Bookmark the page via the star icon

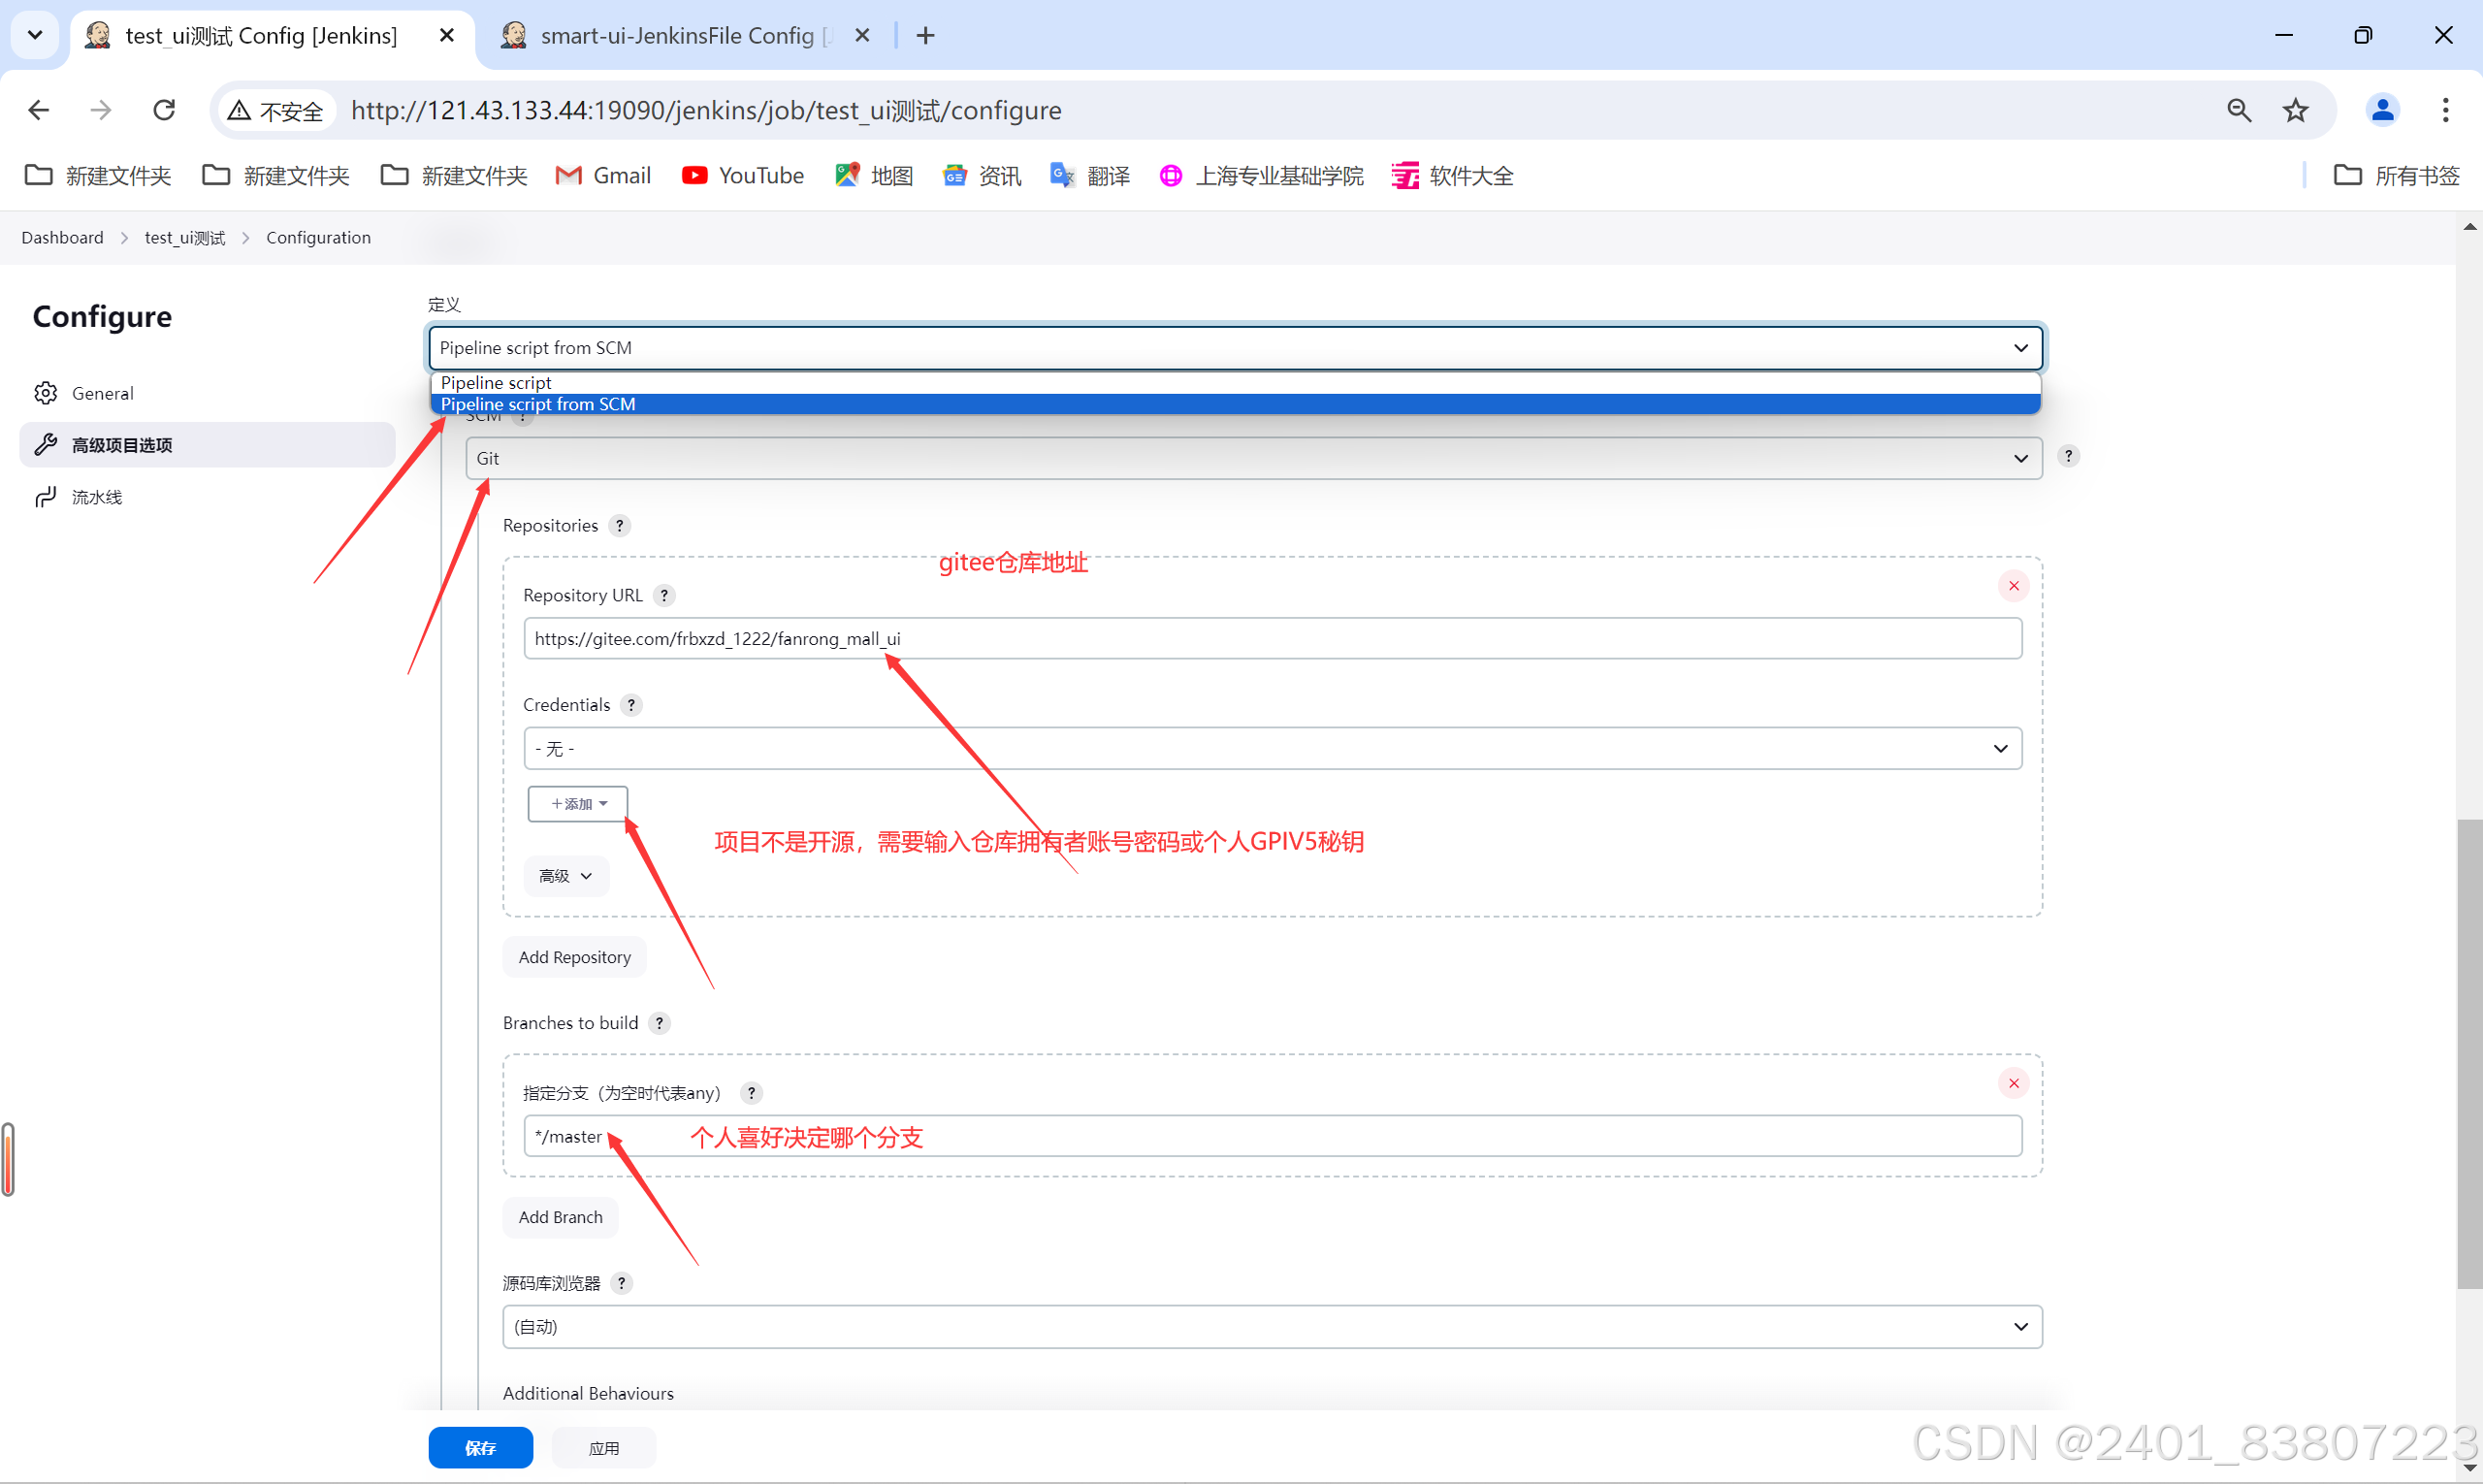2295,110
